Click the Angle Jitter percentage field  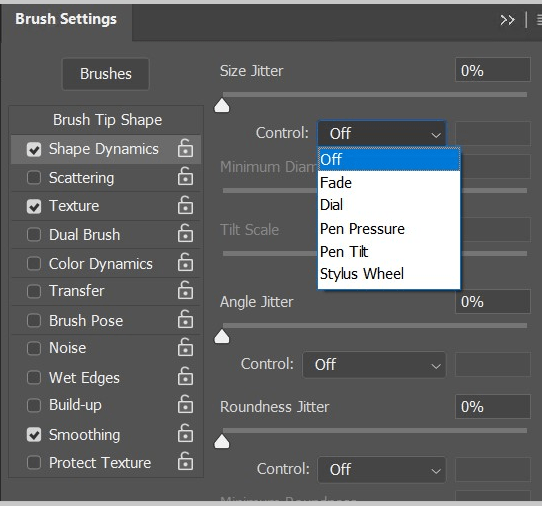pos(493,301)
